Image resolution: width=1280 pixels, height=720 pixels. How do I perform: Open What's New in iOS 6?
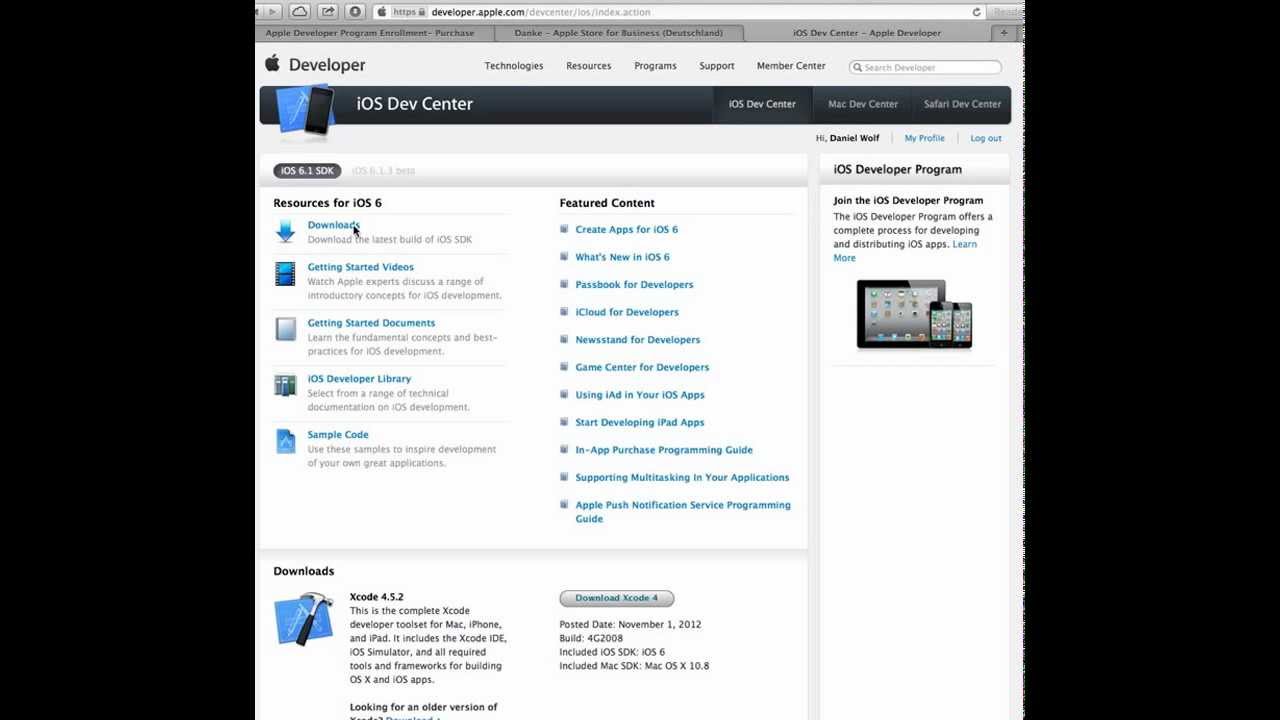622,257
